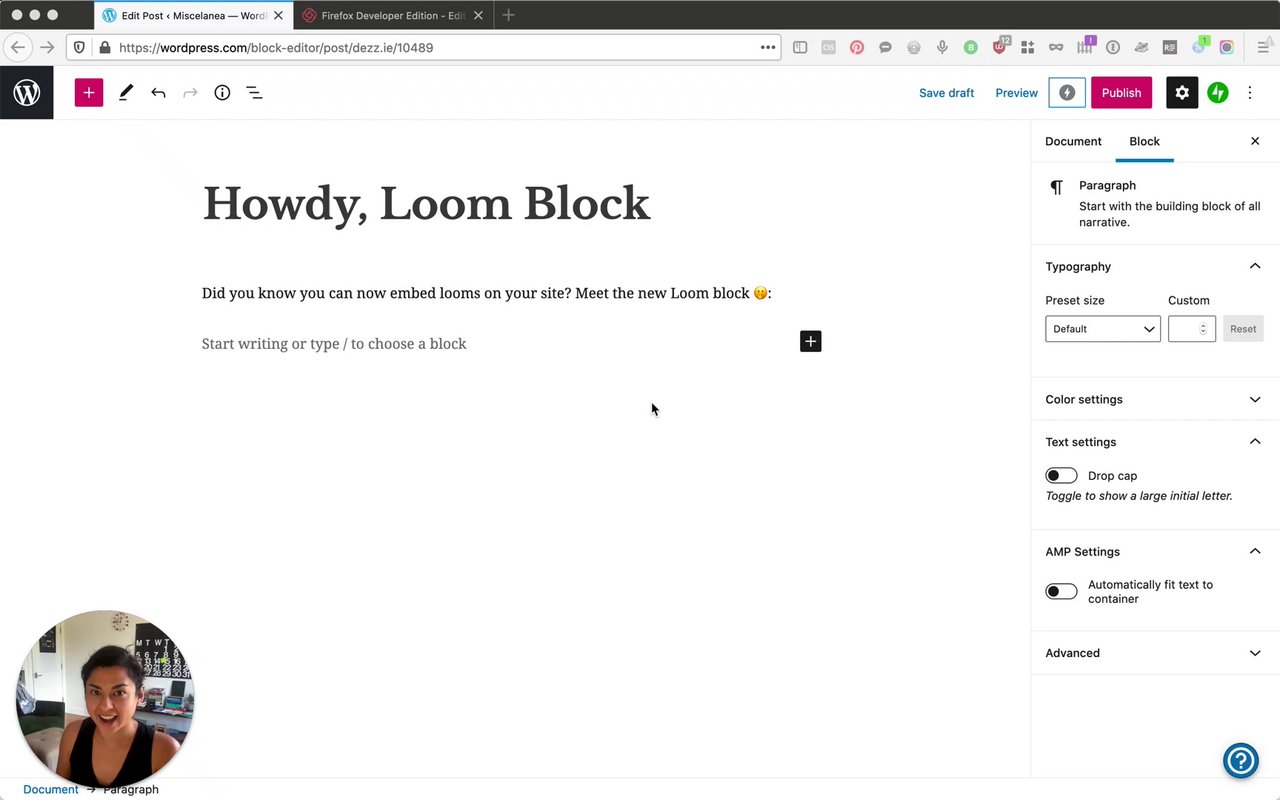Open the more tools vertical dots menu

pos(1250,93)
